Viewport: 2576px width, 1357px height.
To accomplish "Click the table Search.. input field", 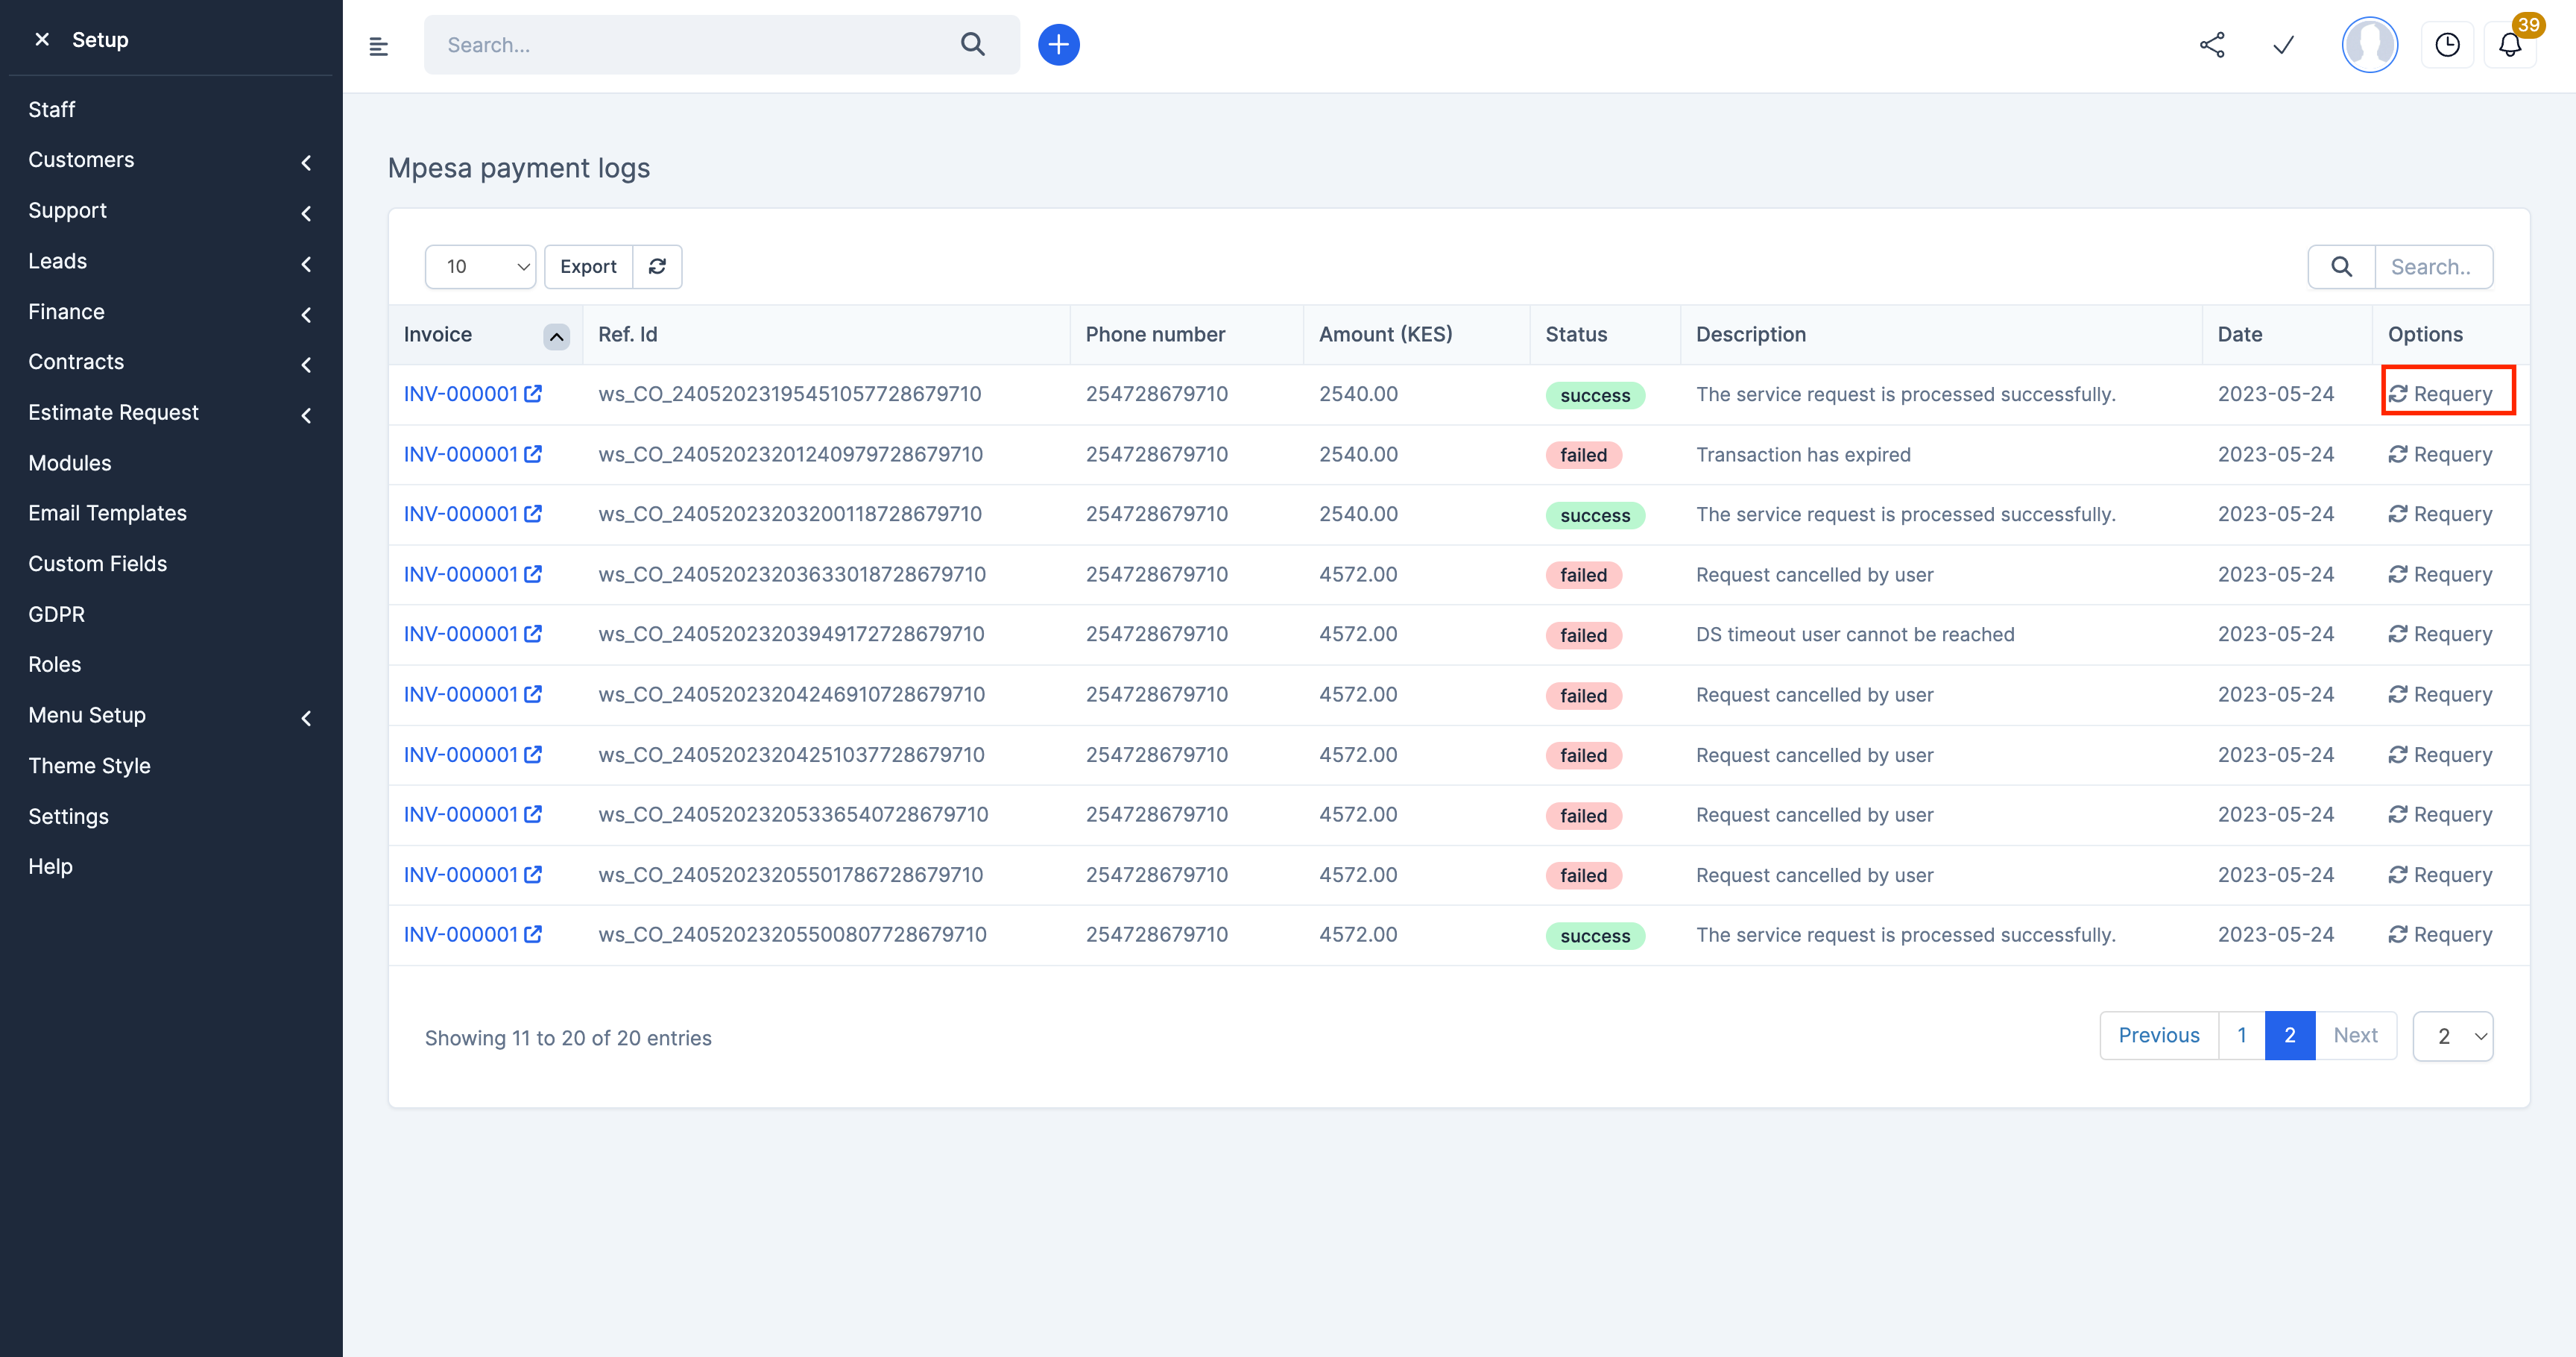I will click(x=2432, y=267).
